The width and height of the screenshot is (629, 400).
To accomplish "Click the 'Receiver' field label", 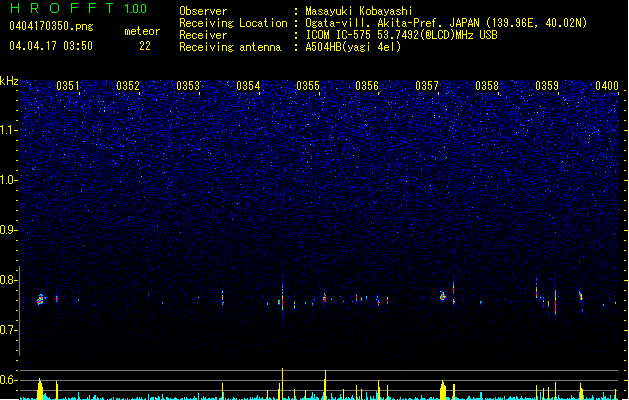I will (x=203, y=35).
